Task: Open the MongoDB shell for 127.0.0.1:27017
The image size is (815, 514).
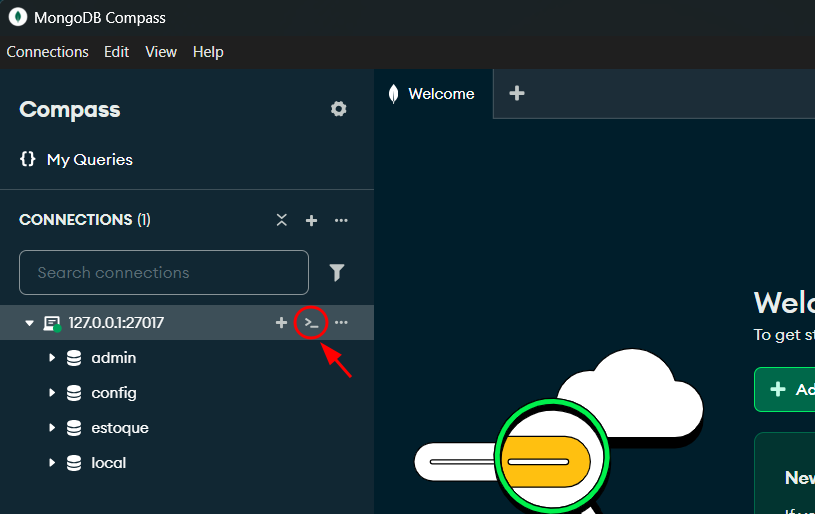Action: (x=311, y=323)
